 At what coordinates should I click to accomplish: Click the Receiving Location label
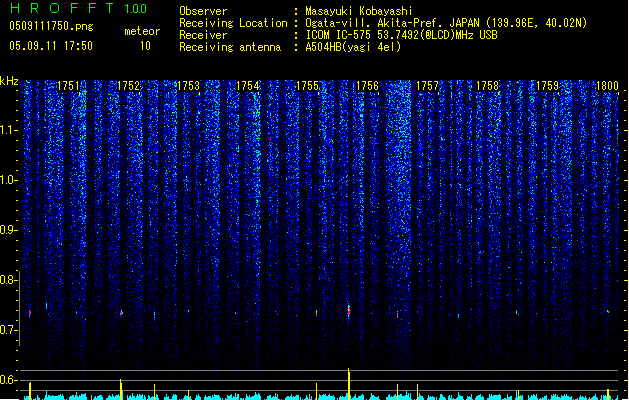(233, 23)
